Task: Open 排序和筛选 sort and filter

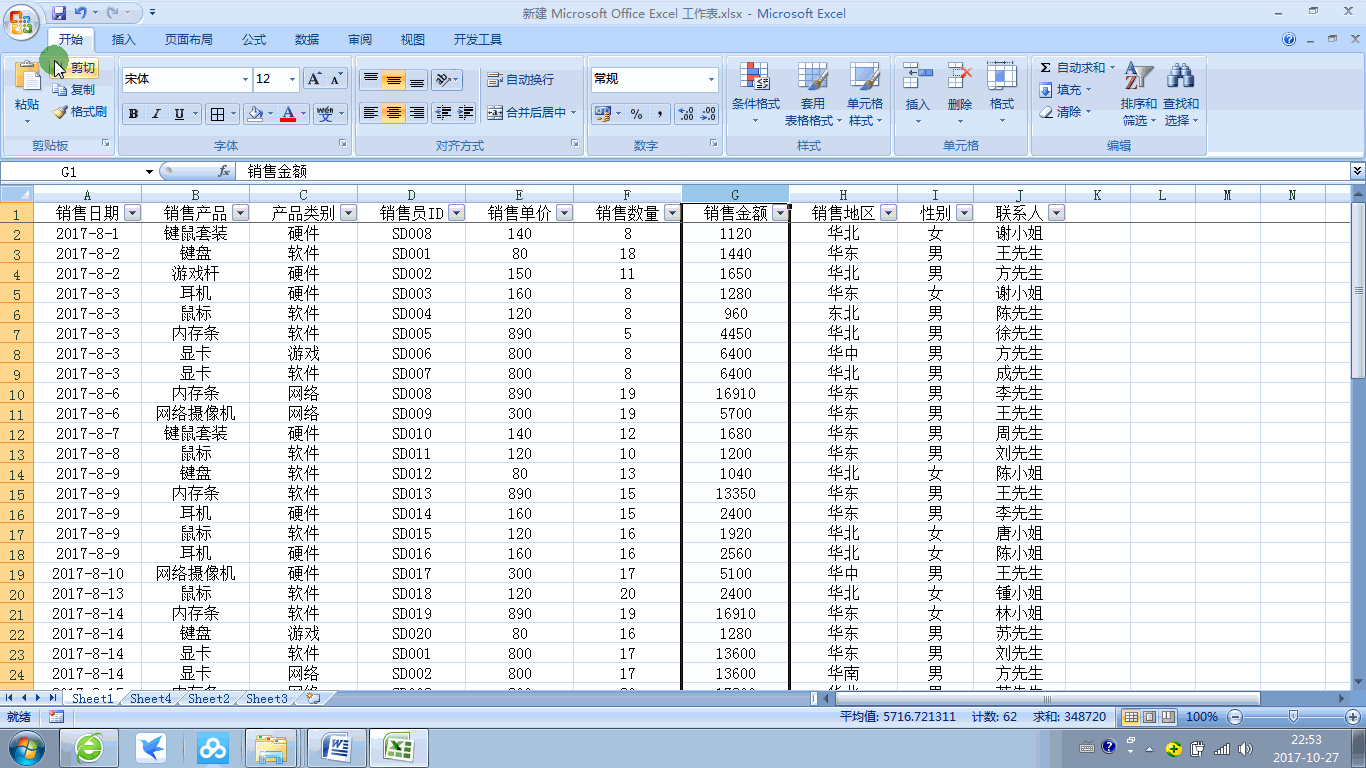Action: click(x=1139, y=90)
